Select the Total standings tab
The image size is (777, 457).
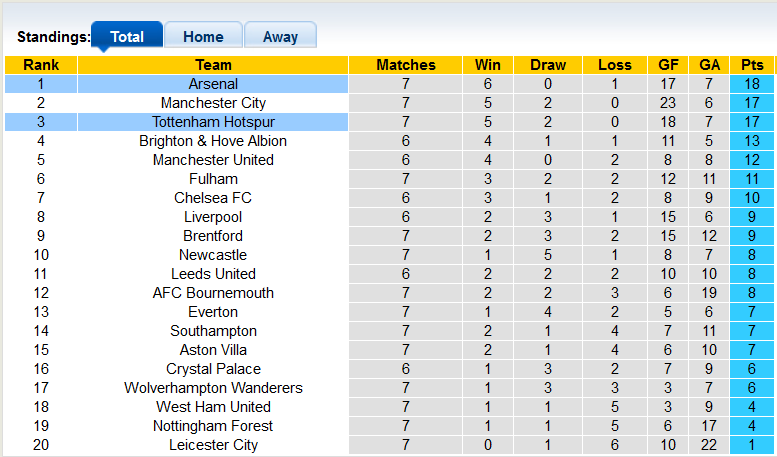click(127, 37)
